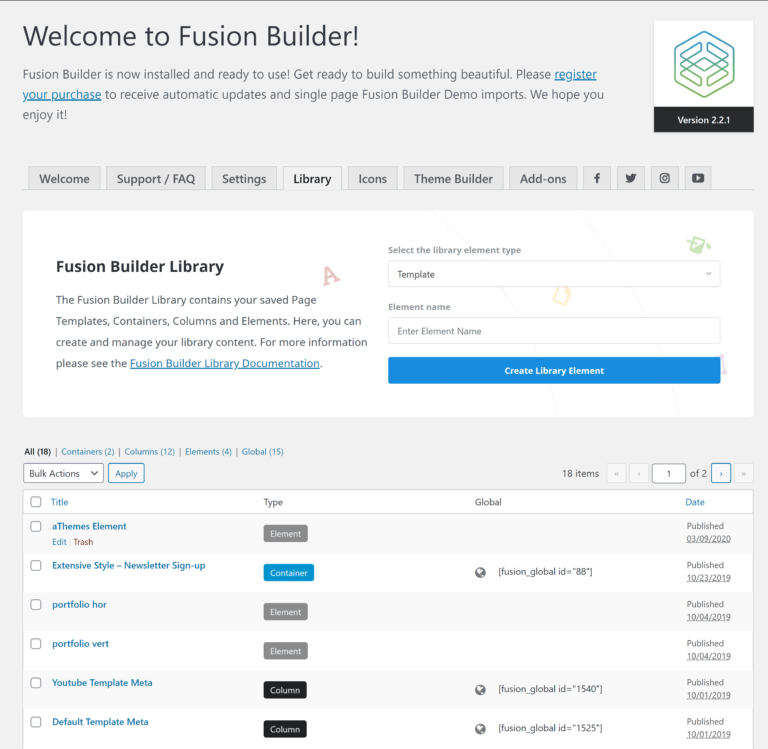Open the Settings tab
Viewport: 768px width, 749px height.
[244, 178]
